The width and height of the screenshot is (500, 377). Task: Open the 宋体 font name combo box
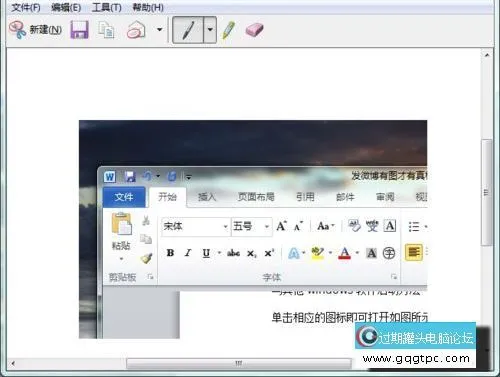[x=195, y=227]
